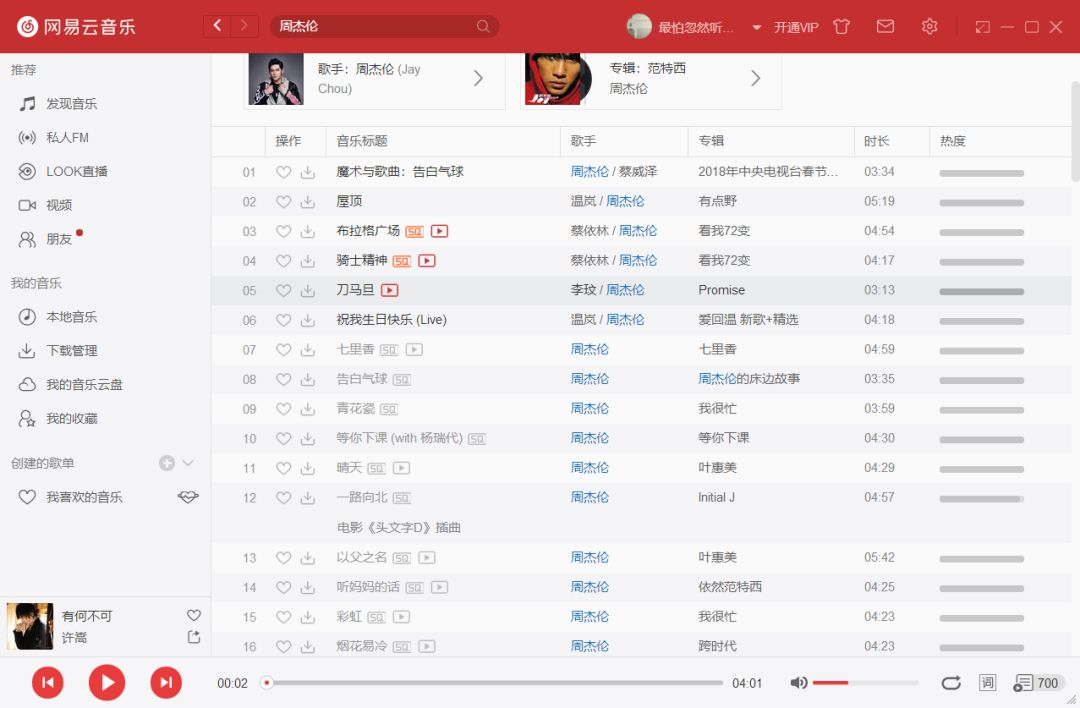Play the MV for 布拉格广场
Screen dimensions: 1080x708
439,231
